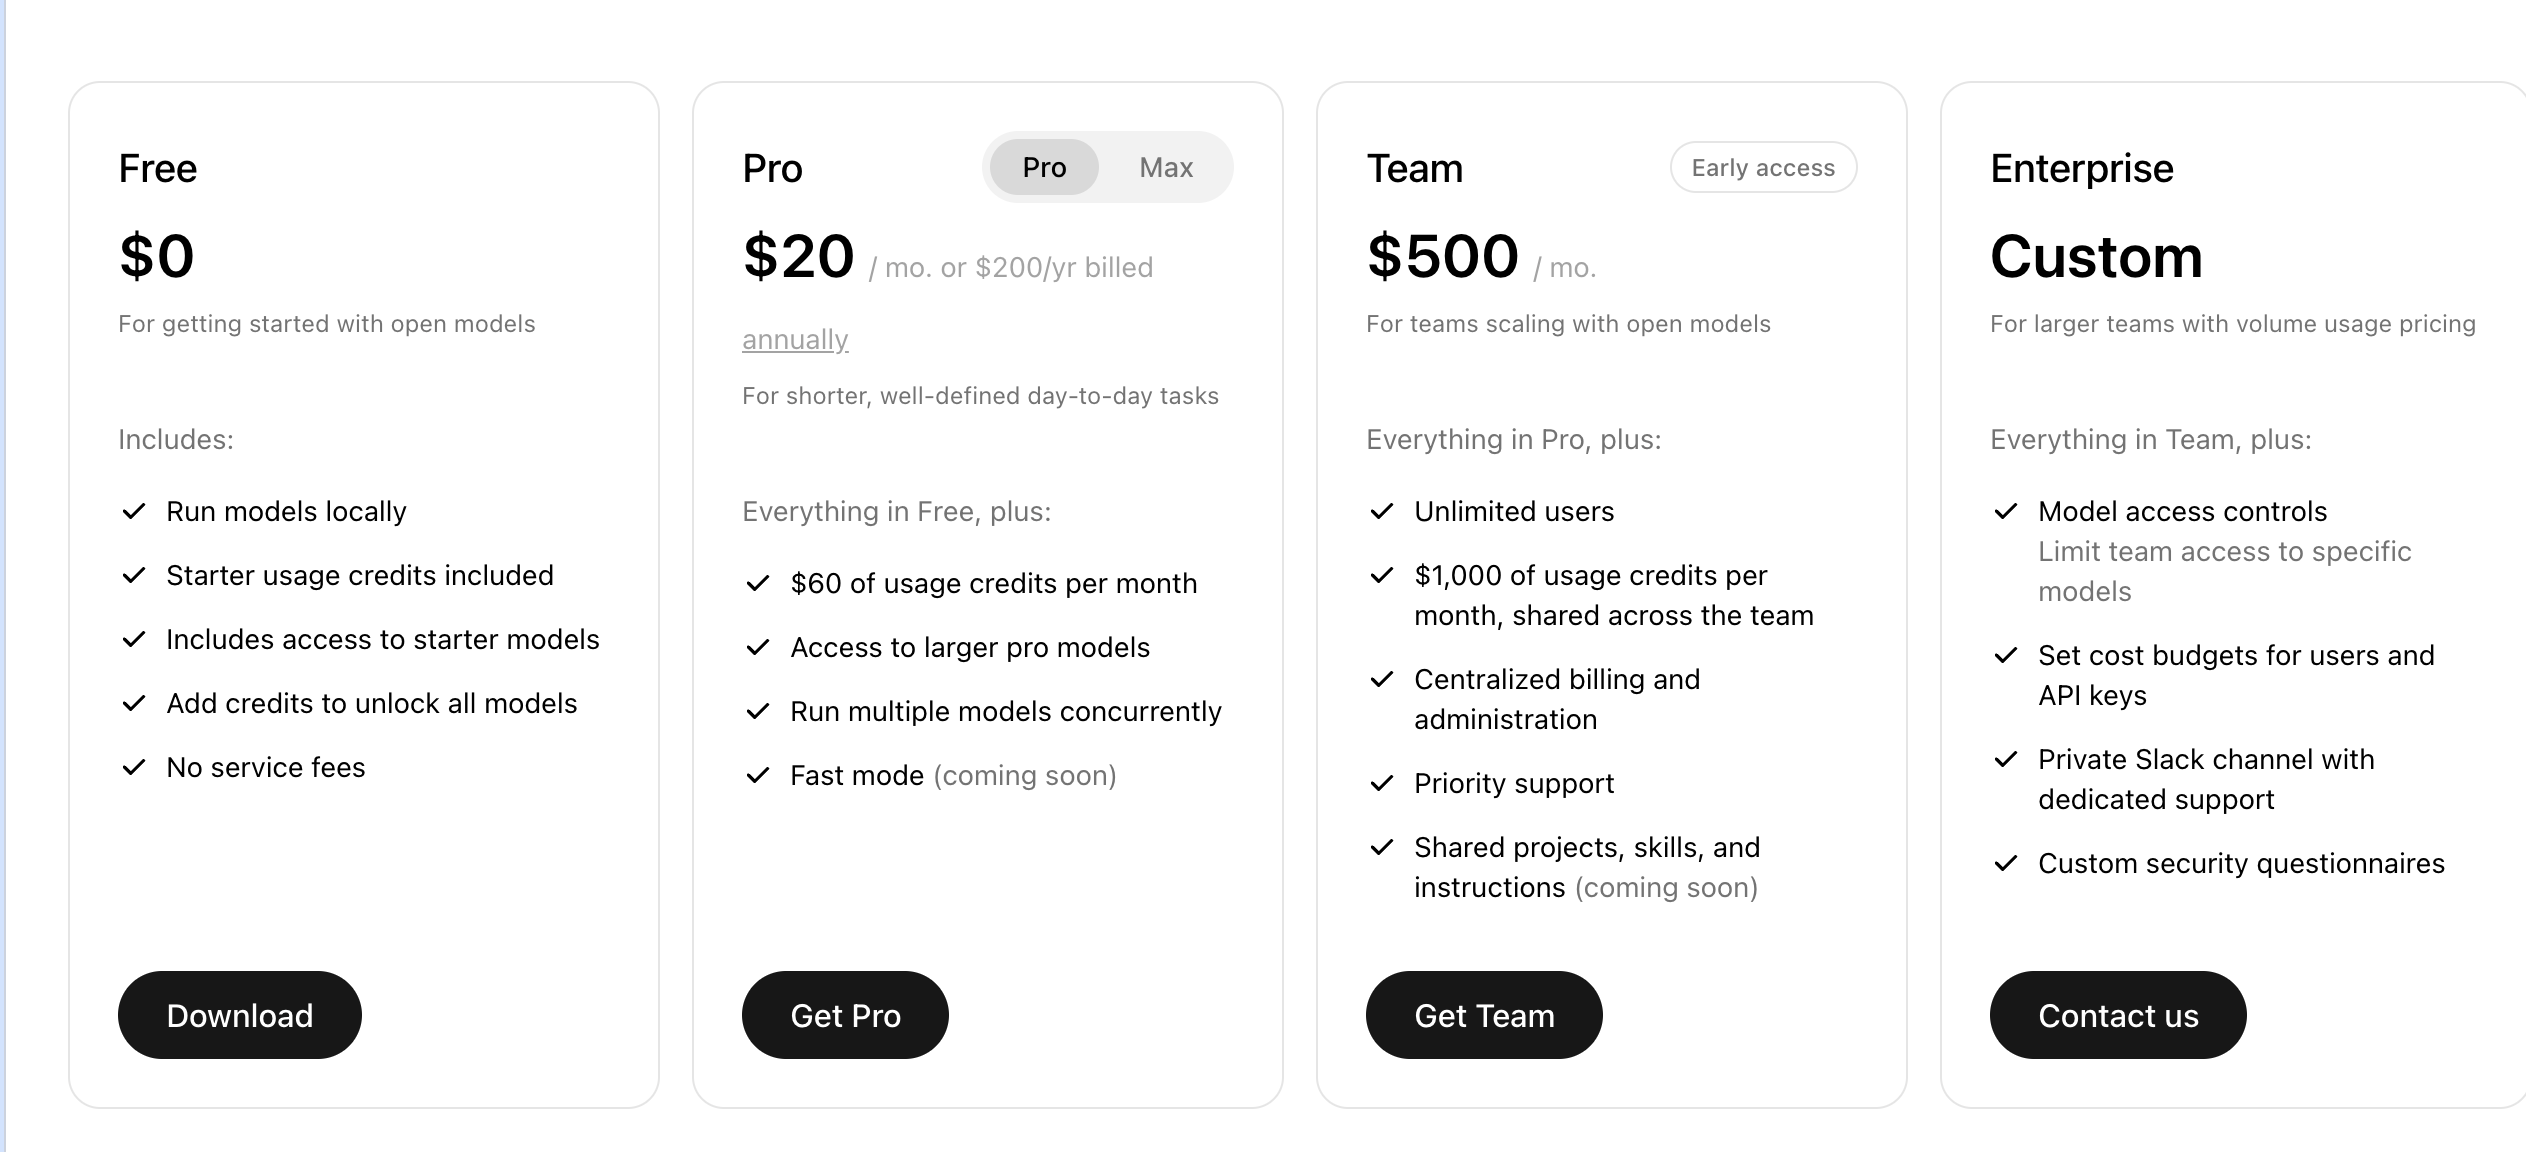Click checkmark icon beside Run models locally

[x=134, y=512]
